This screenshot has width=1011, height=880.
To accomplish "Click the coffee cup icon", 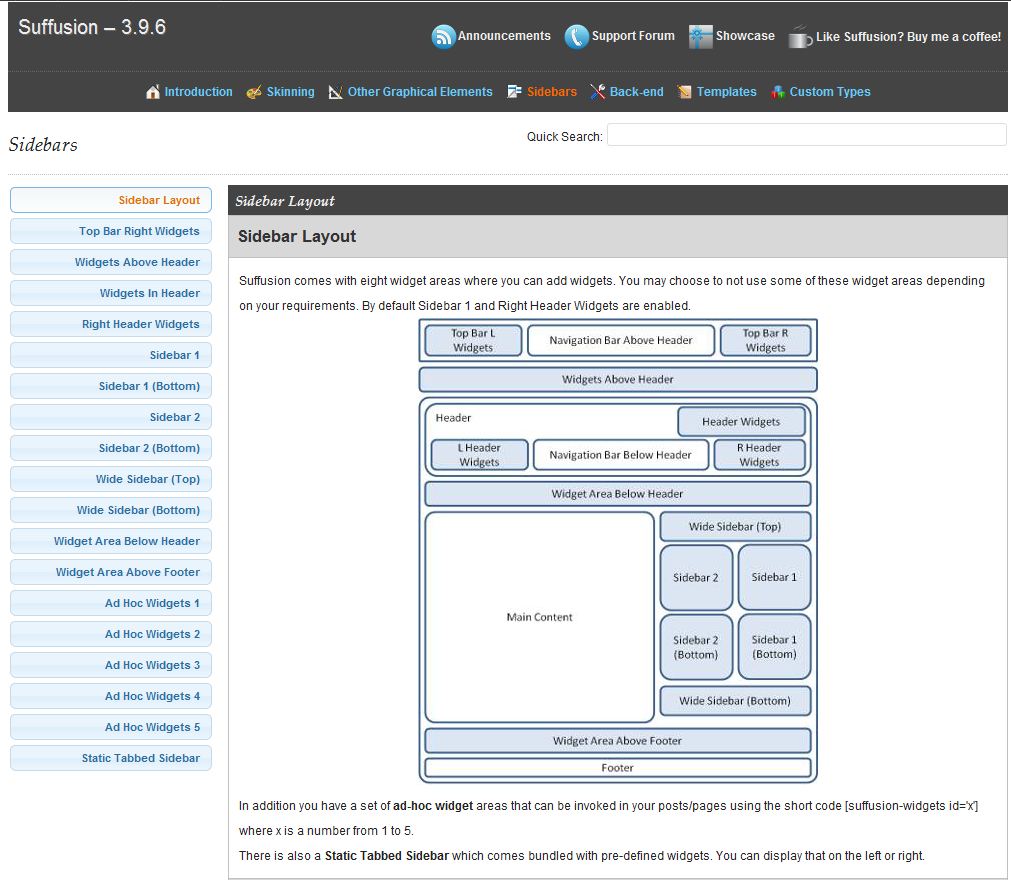I will tap(800, 37).
